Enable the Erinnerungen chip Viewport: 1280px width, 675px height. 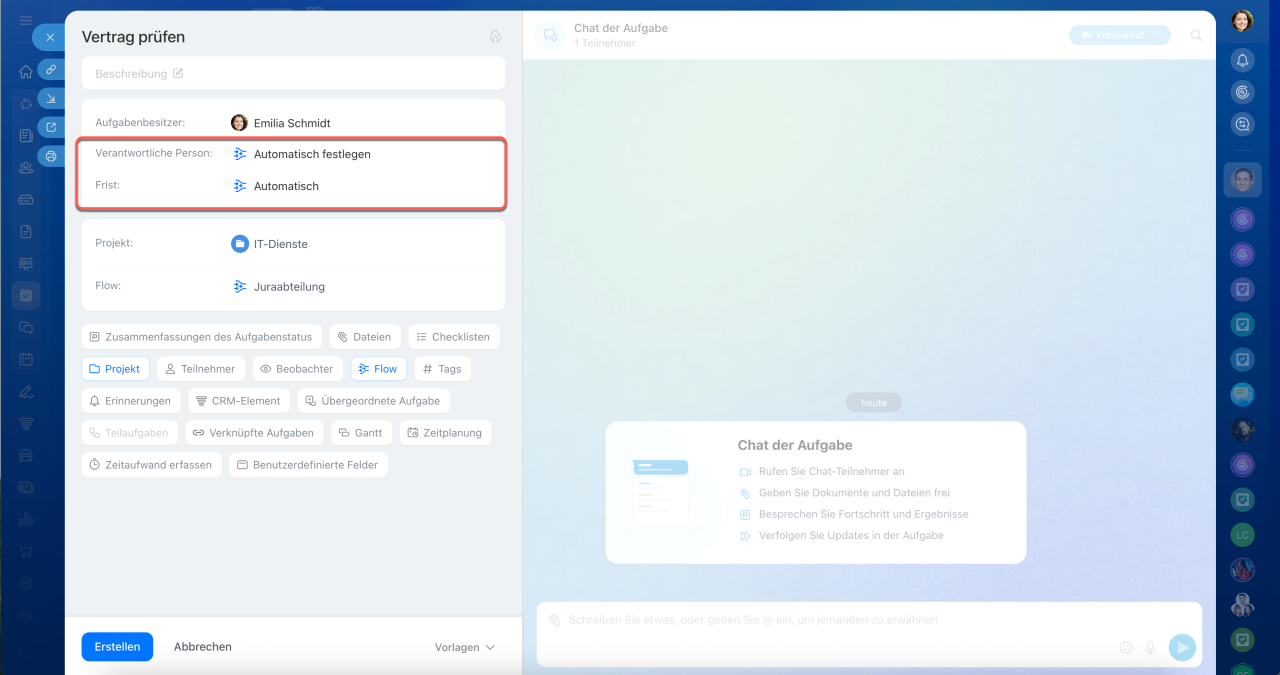coord(131,401)
